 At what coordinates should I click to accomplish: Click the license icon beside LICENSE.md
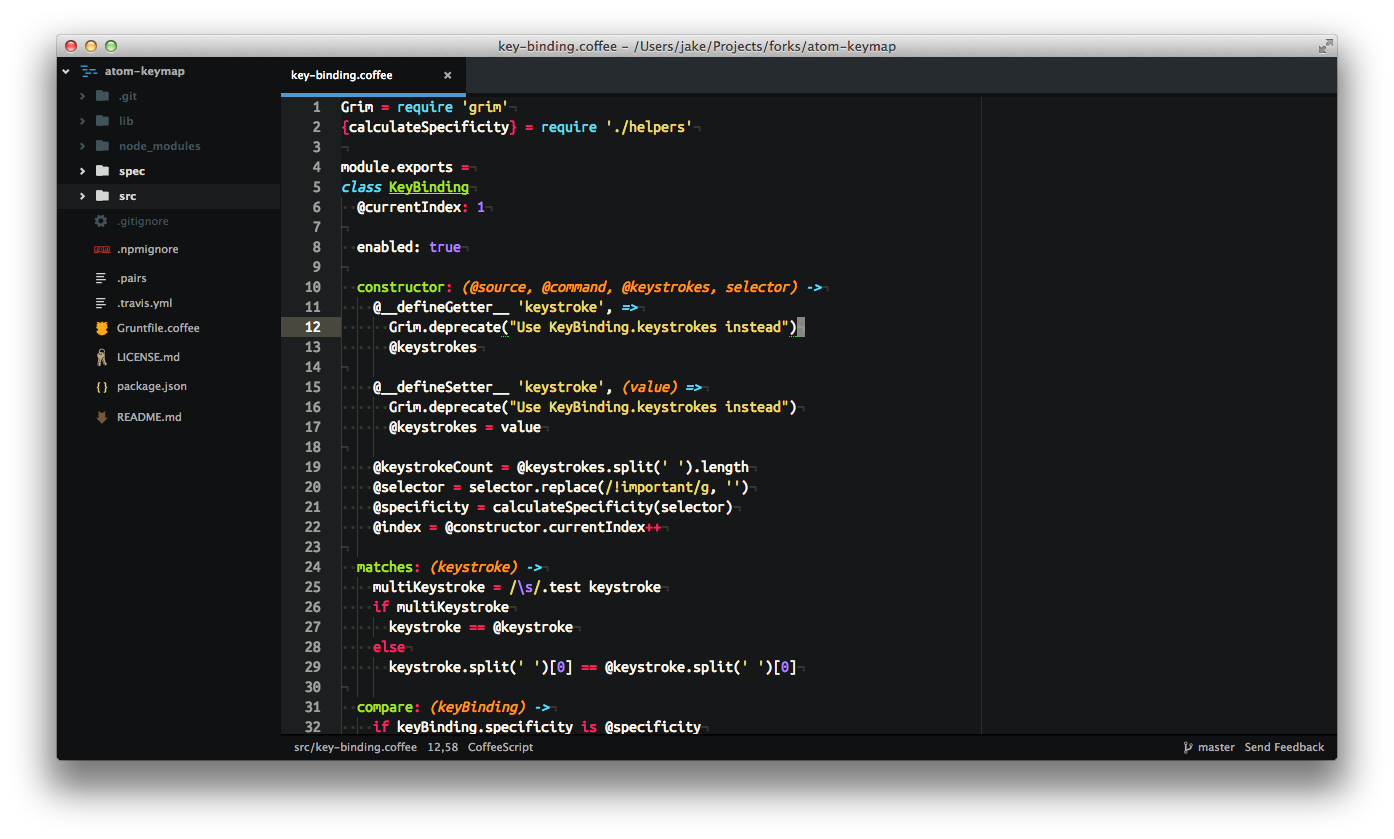click(101, 357)
